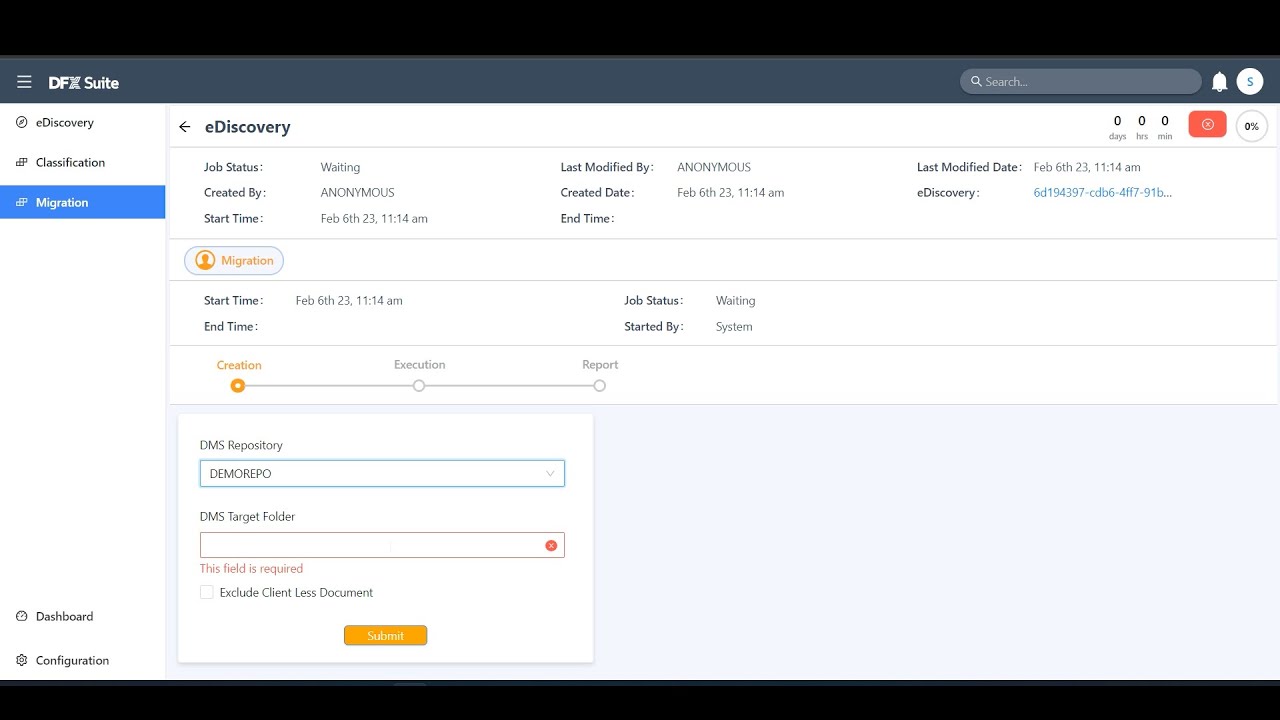Click the red cancel job button
Screen dimensions: 1280x720
(1207, 125)
